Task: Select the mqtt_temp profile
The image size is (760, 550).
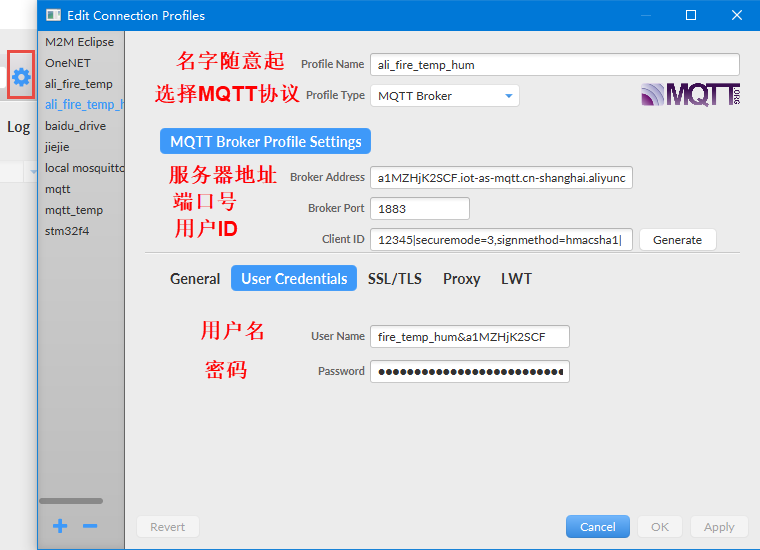Action: [x=81, y=210]
